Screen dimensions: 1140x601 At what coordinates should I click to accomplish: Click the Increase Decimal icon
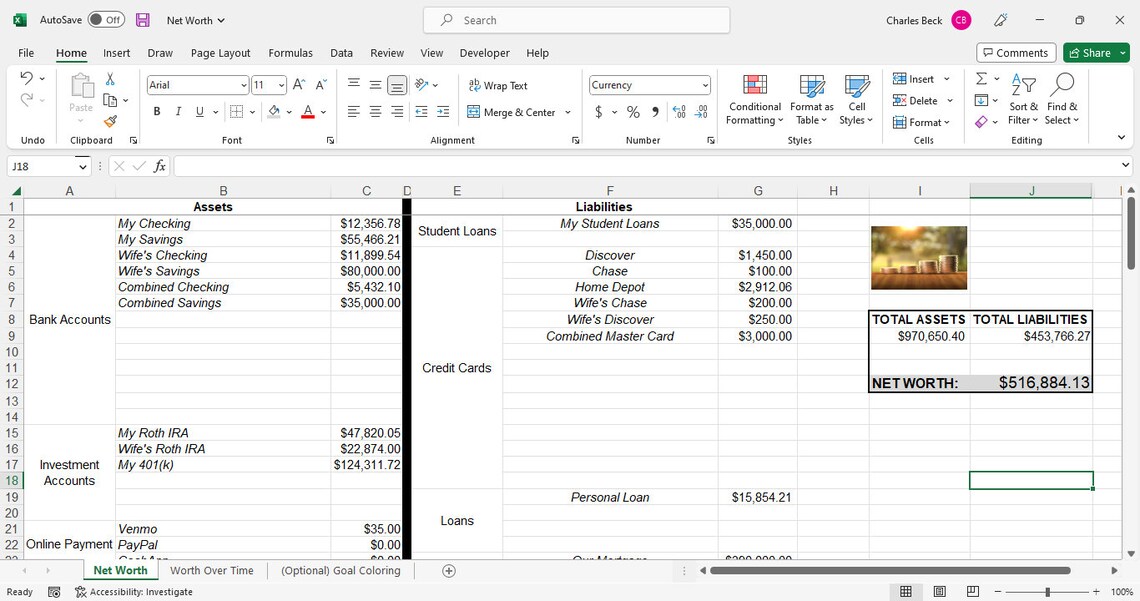pos(679,112)
